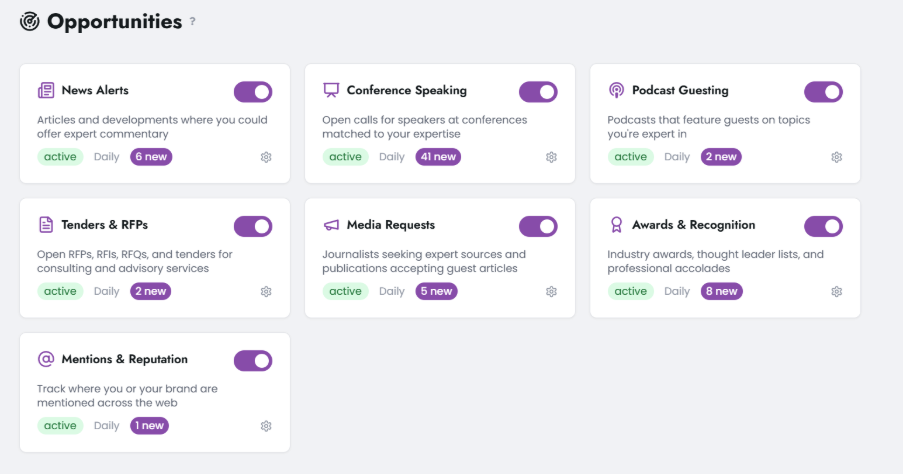Viewport: 903px width, 474px height.
Task: Open settings gear for News Alerts
Action: tap(266, 157)
